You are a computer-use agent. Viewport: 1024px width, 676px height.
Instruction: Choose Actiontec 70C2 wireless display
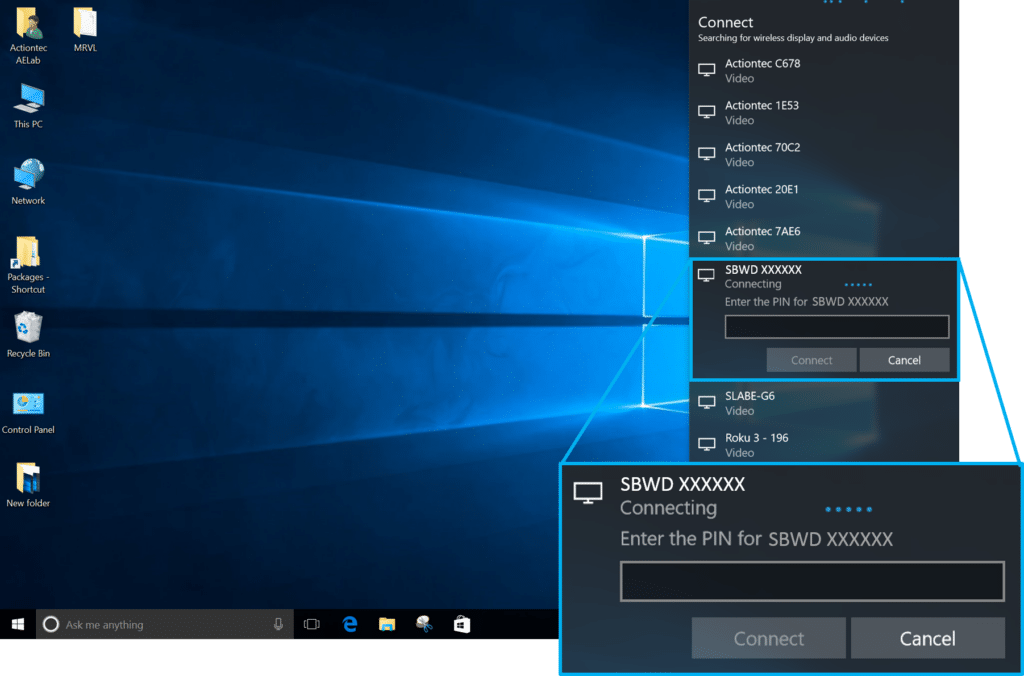824,154
